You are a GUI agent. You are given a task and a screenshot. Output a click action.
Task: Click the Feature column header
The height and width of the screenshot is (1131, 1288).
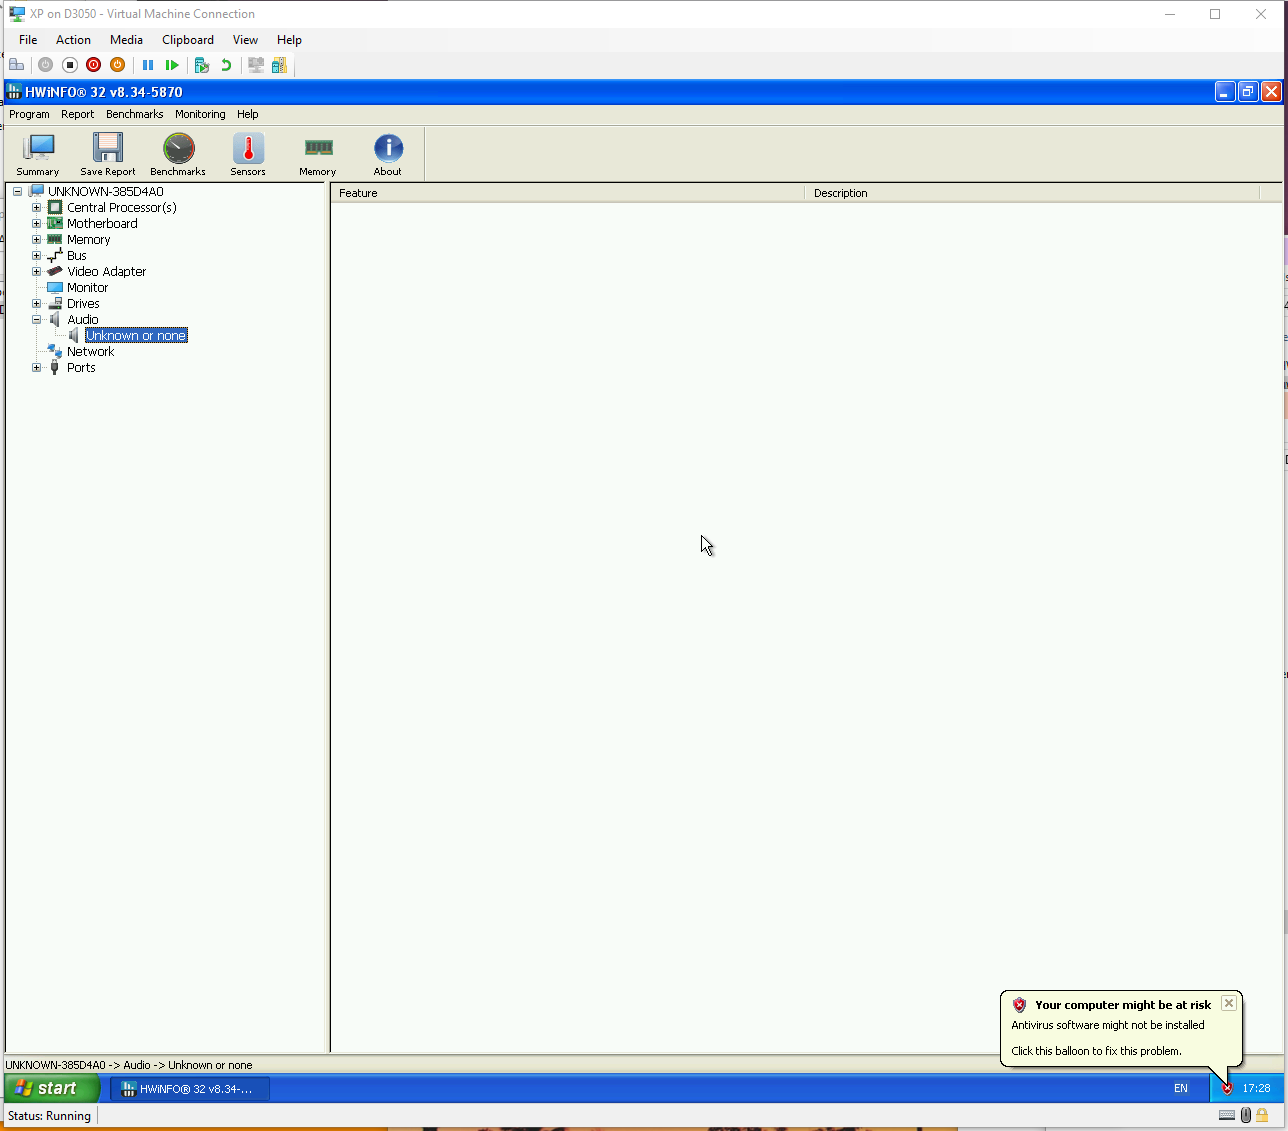click(567, 193)
